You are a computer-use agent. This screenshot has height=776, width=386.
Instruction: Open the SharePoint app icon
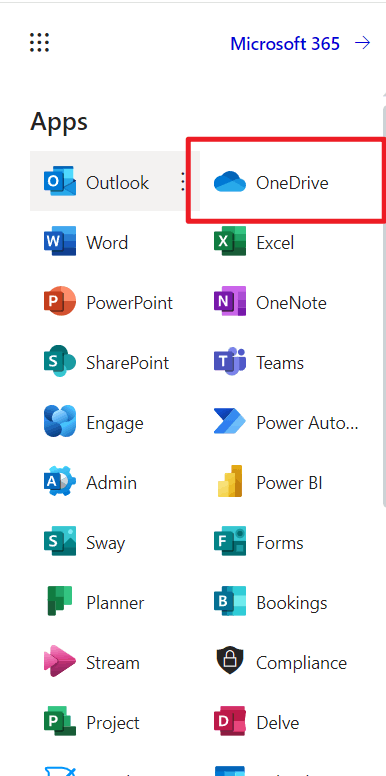(60, 361)
